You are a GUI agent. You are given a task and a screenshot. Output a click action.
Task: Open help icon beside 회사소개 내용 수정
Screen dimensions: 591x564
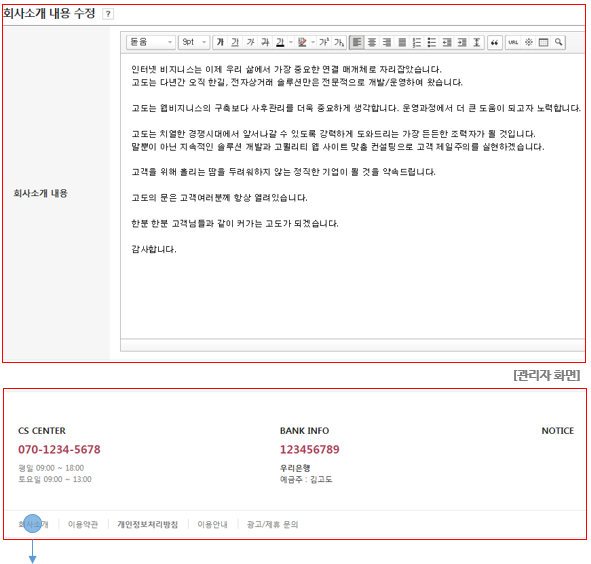[x=108, y=14]
